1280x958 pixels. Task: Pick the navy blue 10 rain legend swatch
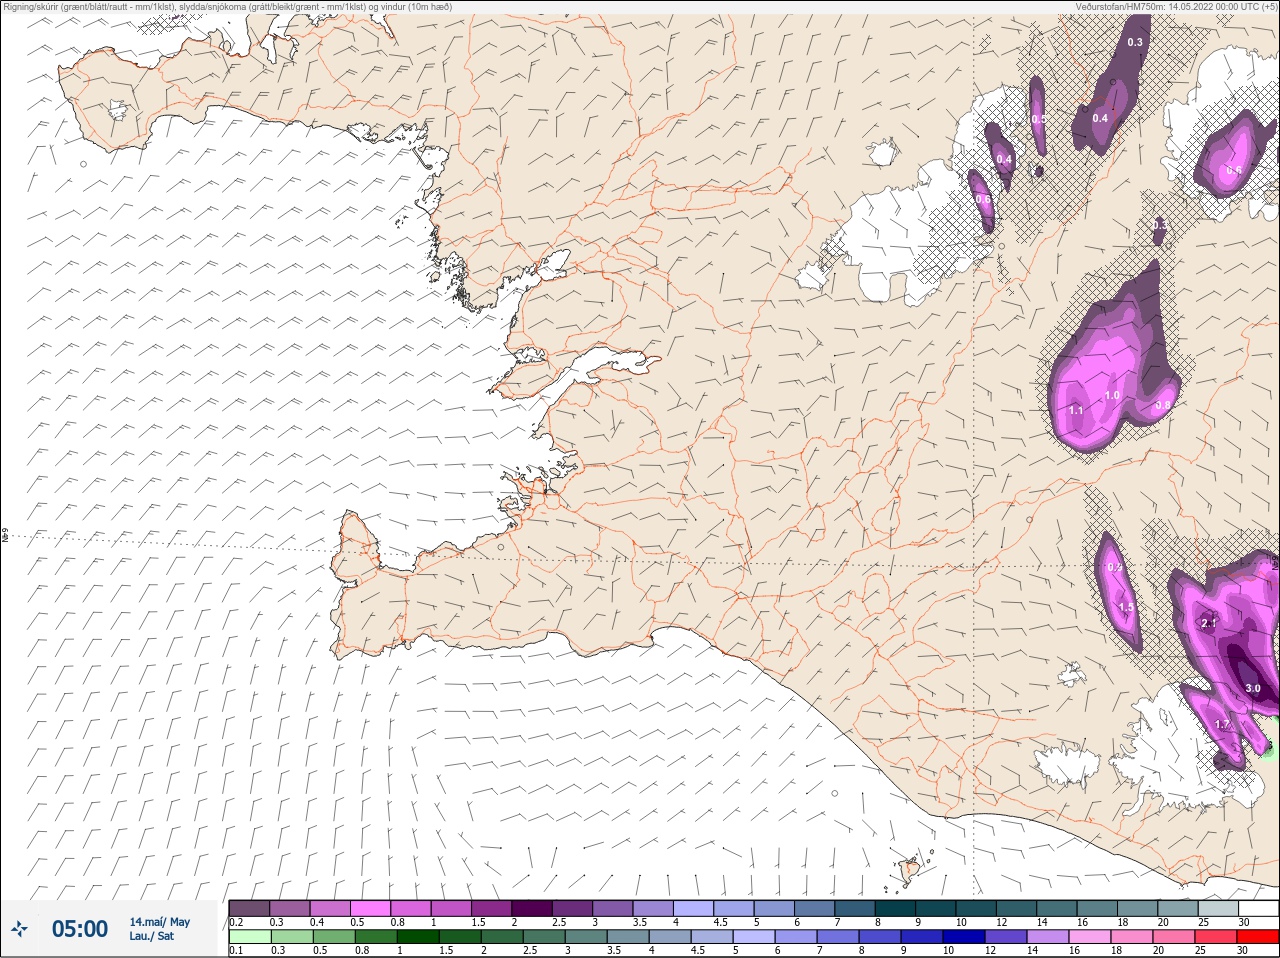point(963,937)
